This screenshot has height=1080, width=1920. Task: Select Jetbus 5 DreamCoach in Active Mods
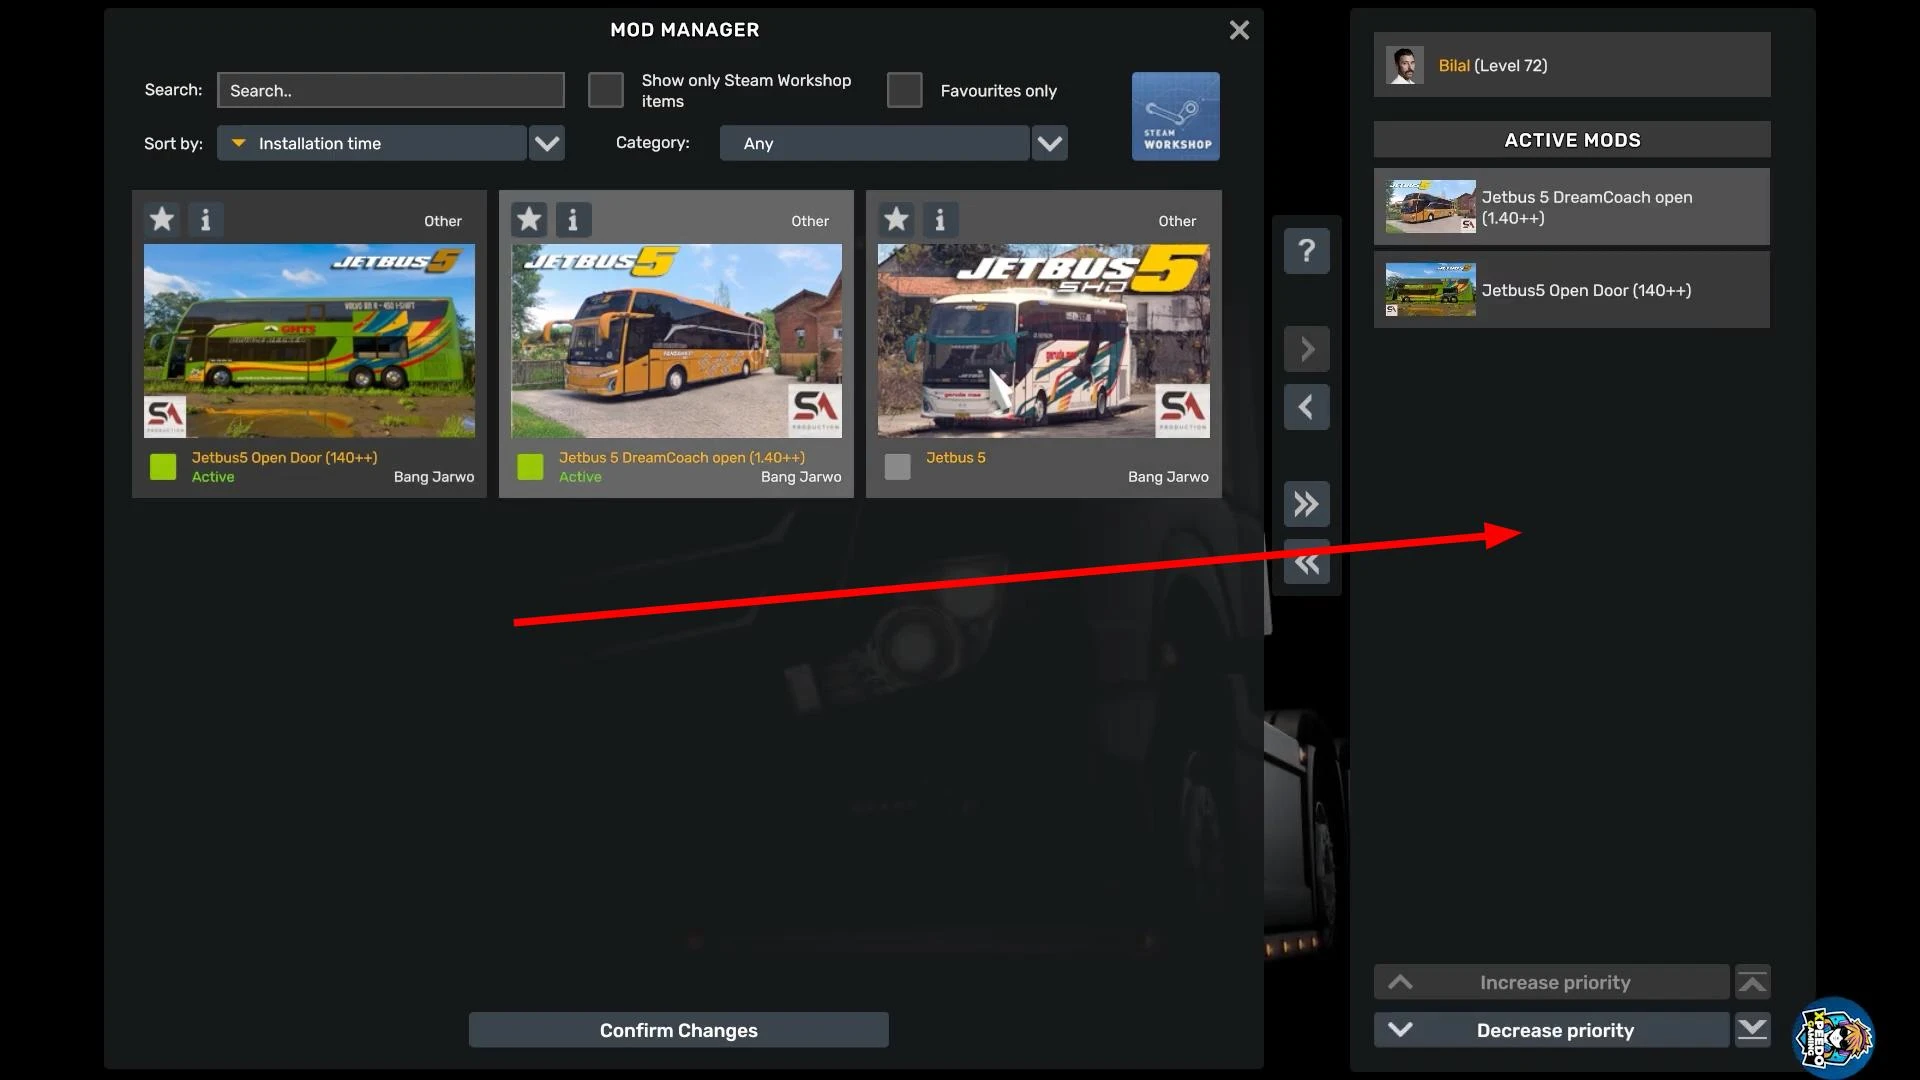point(1572,207)
